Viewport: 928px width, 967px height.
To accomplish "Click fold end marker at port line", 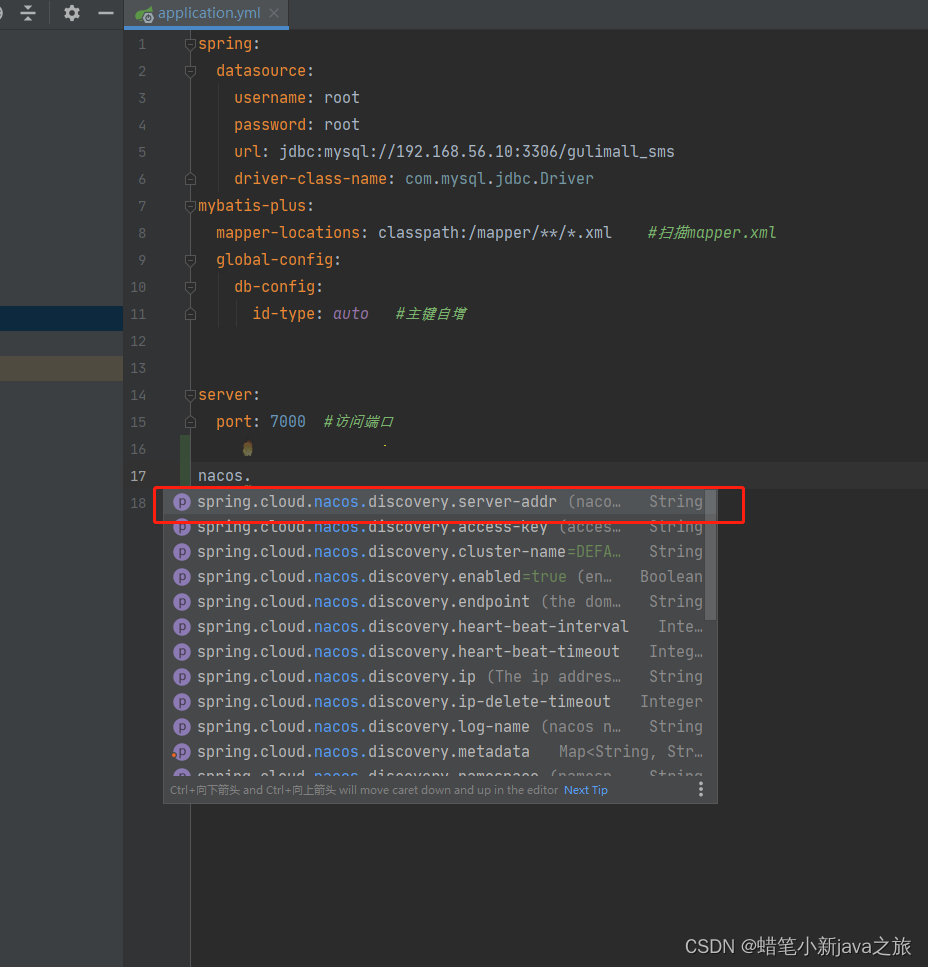I will [x=191, y=422].
